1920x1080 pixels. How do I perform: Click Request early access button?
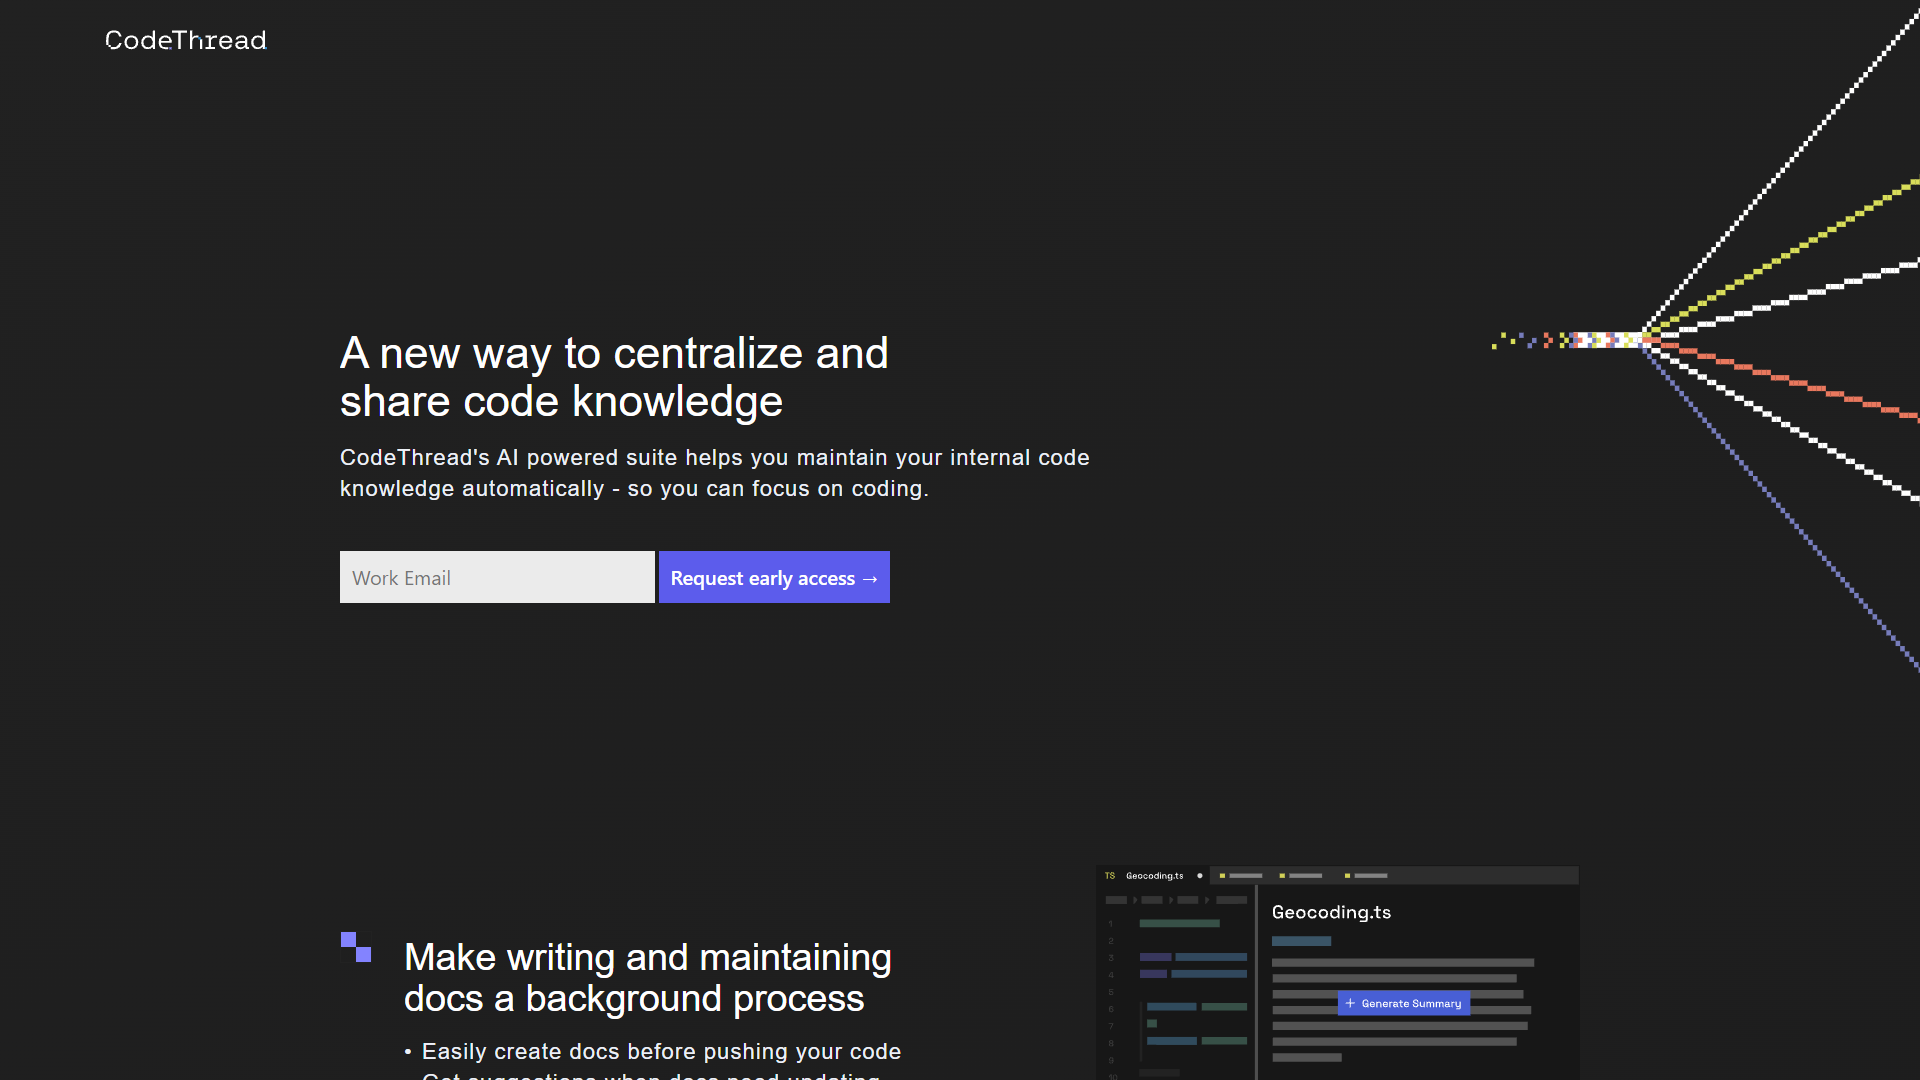click(774, 577)
